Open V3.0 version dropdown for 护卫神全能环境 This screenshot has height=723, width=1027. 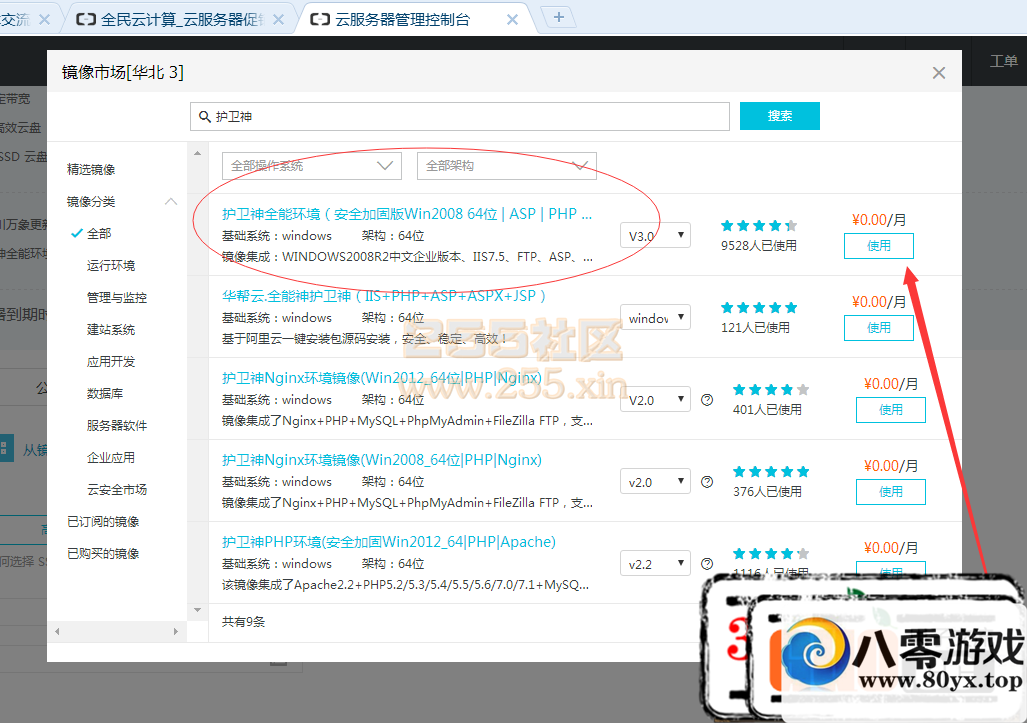coord(655,236)
